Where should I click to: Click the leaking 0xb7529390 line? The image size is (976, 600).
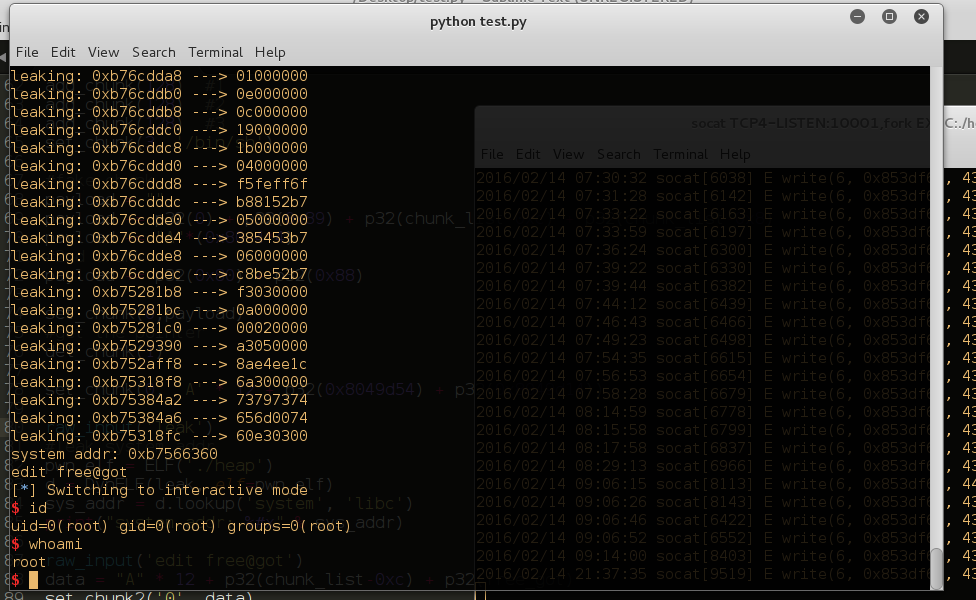tap(159, 347)
